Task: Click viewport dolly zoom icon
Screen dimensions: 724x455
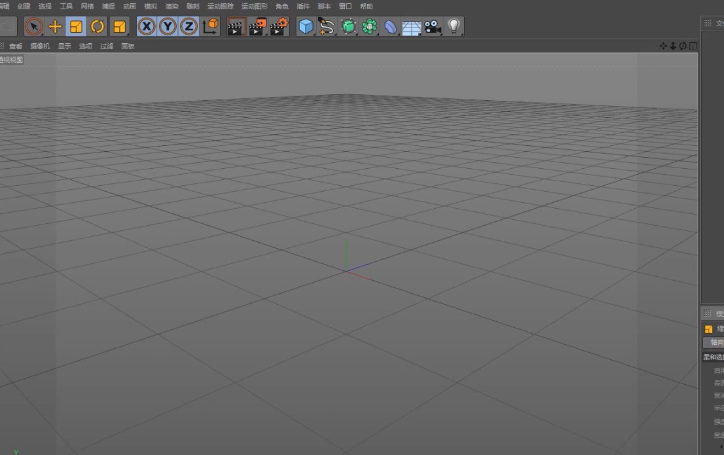Action: (x=673, y=46)
